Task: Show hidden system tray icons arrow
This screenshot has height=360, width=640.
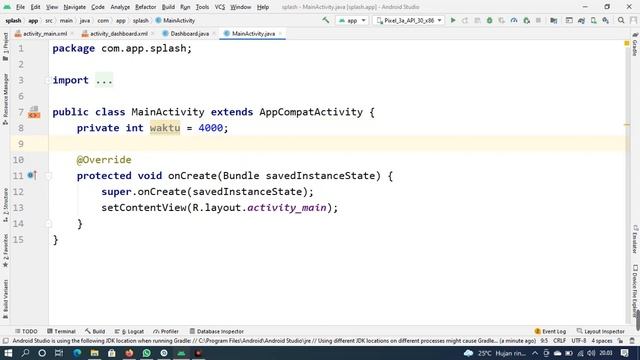Action: coord(535,353)
